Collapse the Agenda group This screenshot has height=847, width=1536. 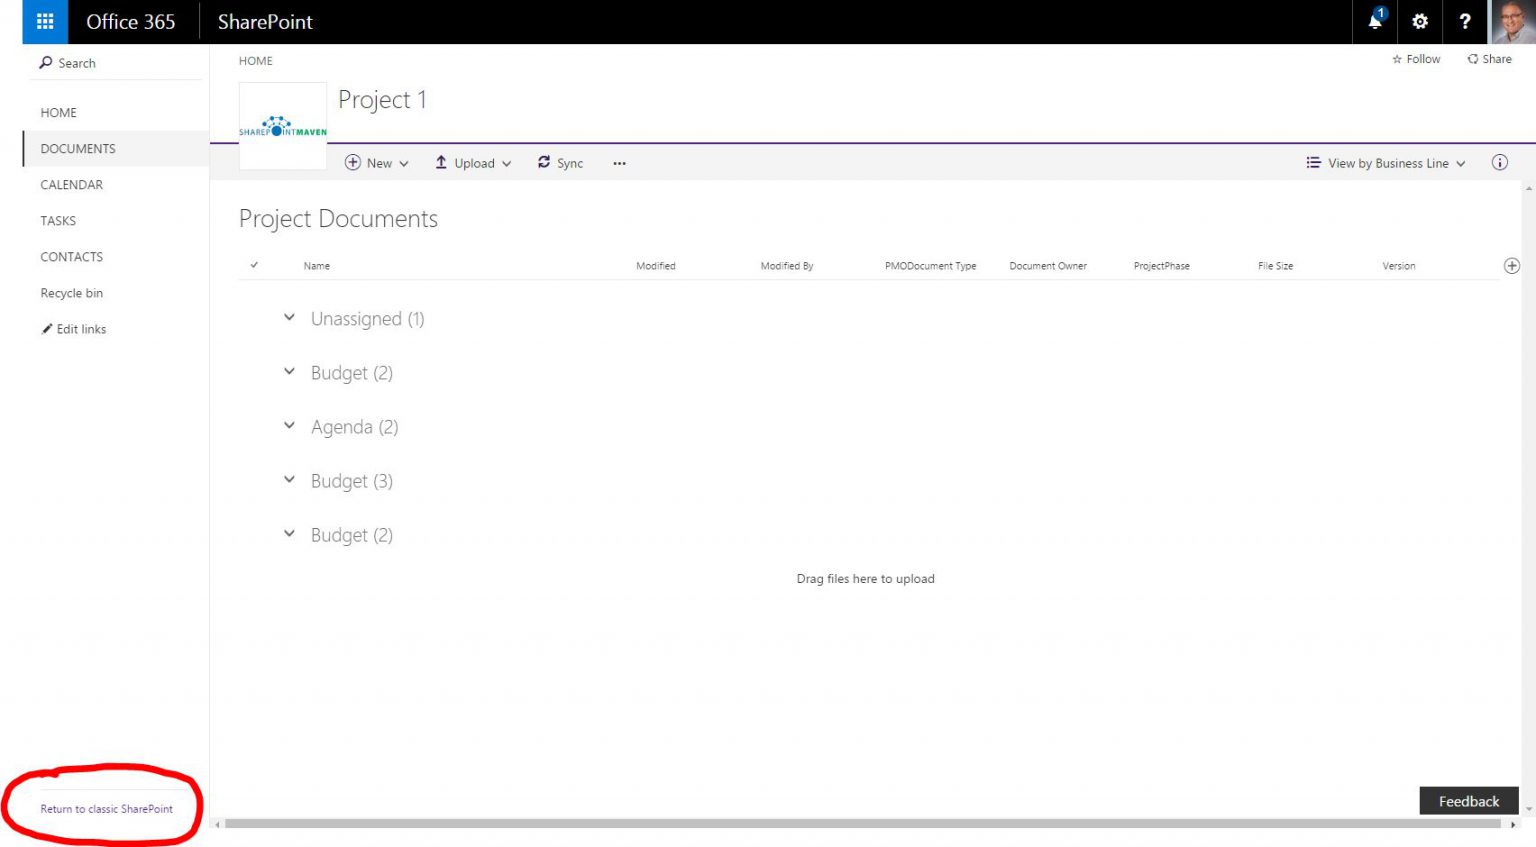point(289,425)
